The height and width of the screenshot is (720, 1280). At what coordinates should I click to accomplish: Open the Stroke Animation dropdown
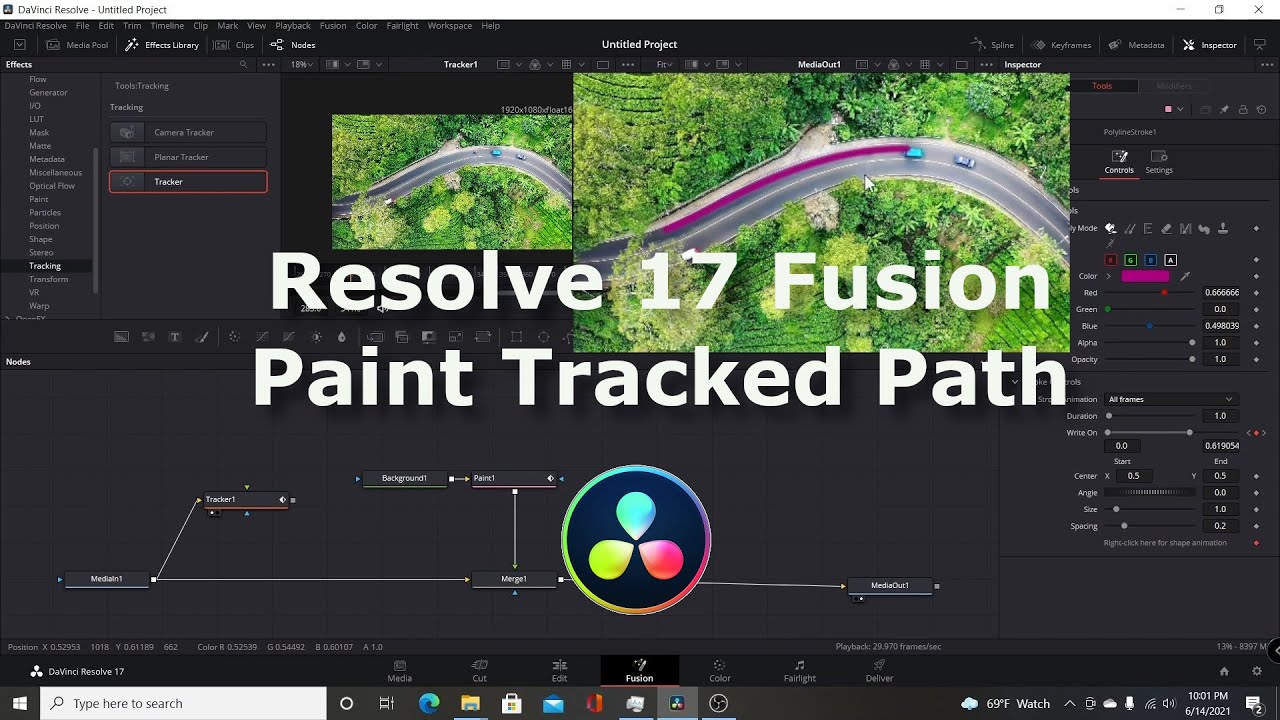[x=1170, y=399]
